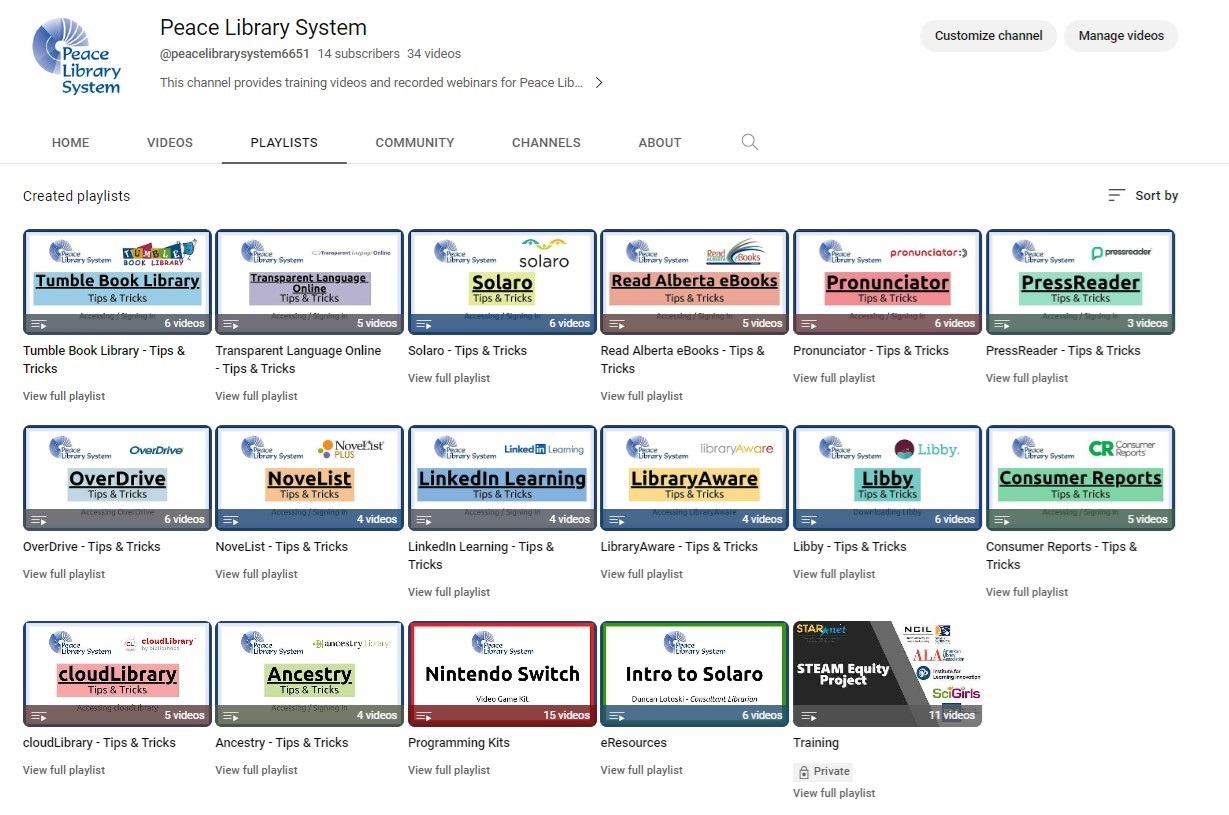Click playlist icon on Nintendo Switch thumbnail
The height and width of the screenshot is (815, 1229).
tap(424, 716)
